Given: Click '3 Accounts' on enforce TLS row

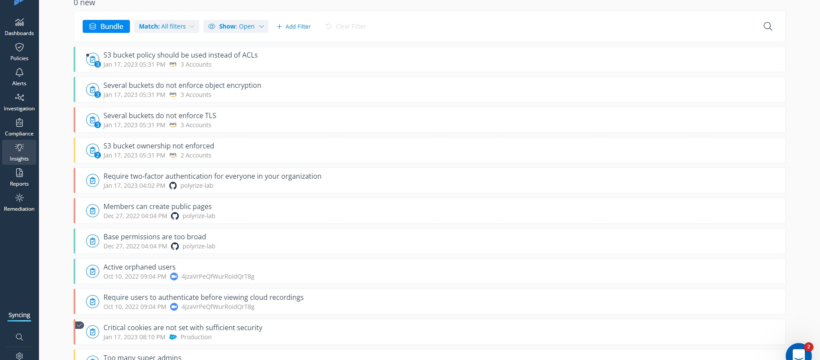Looking at the screenshot, I should [196, 125].
